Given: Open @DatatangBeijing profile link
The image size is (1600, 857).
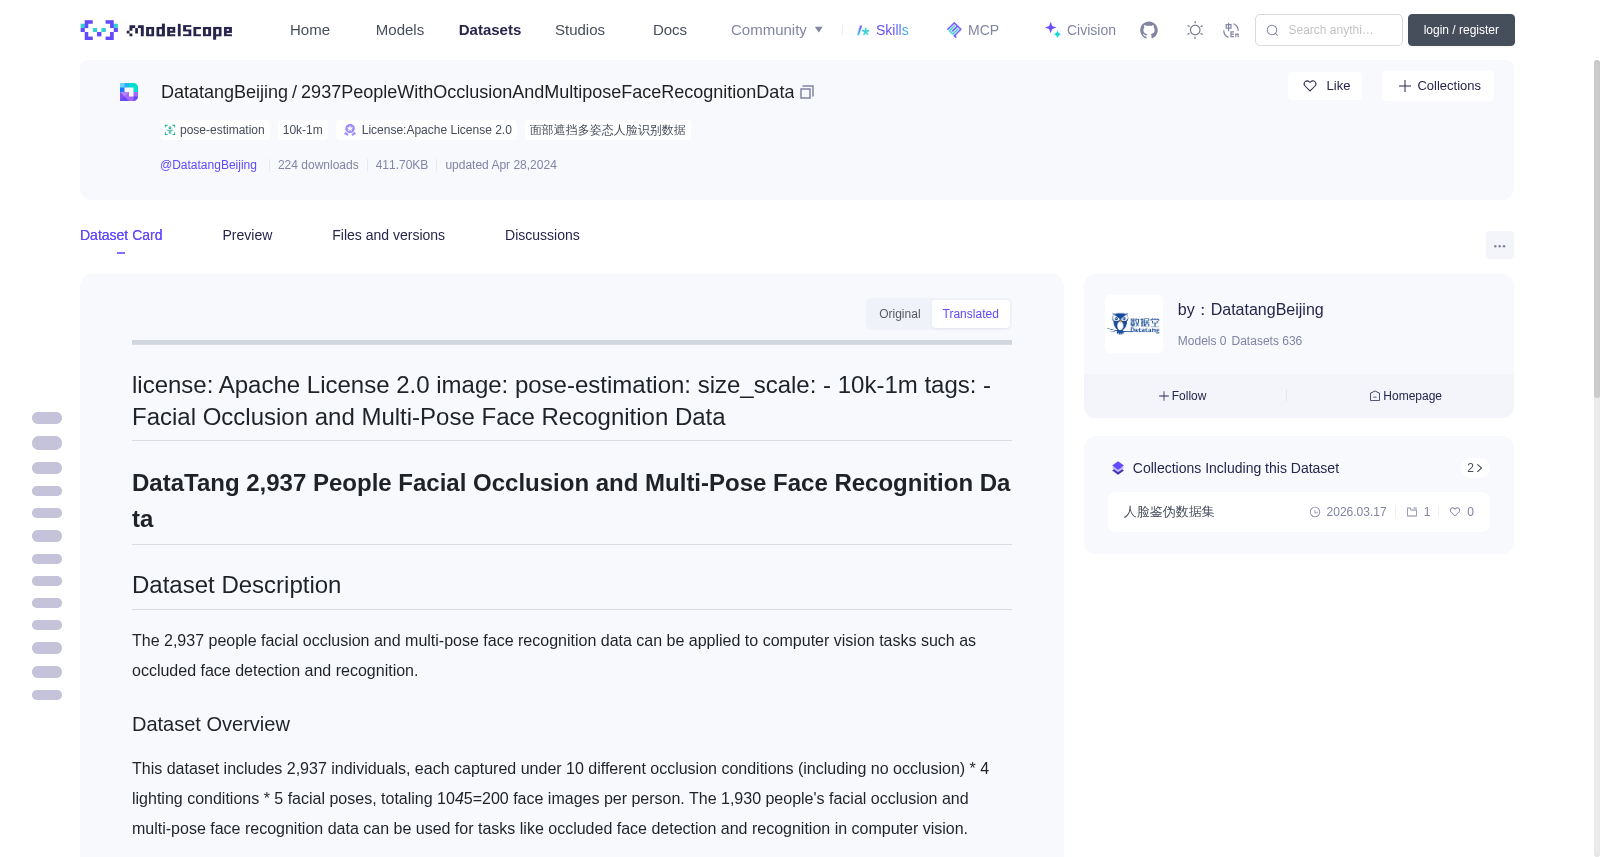Looking at the screenshot, I should tap(208, 165).
